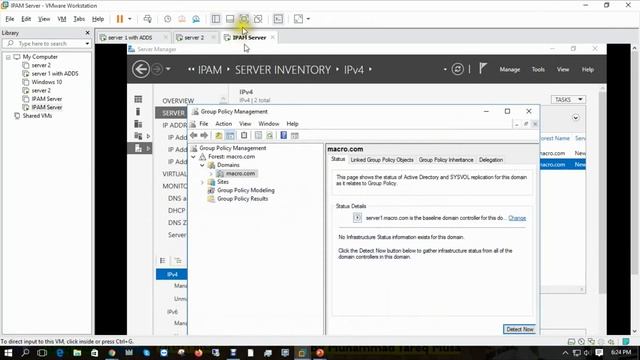
Task: Close the Library panel
Action: pos(87,33)
